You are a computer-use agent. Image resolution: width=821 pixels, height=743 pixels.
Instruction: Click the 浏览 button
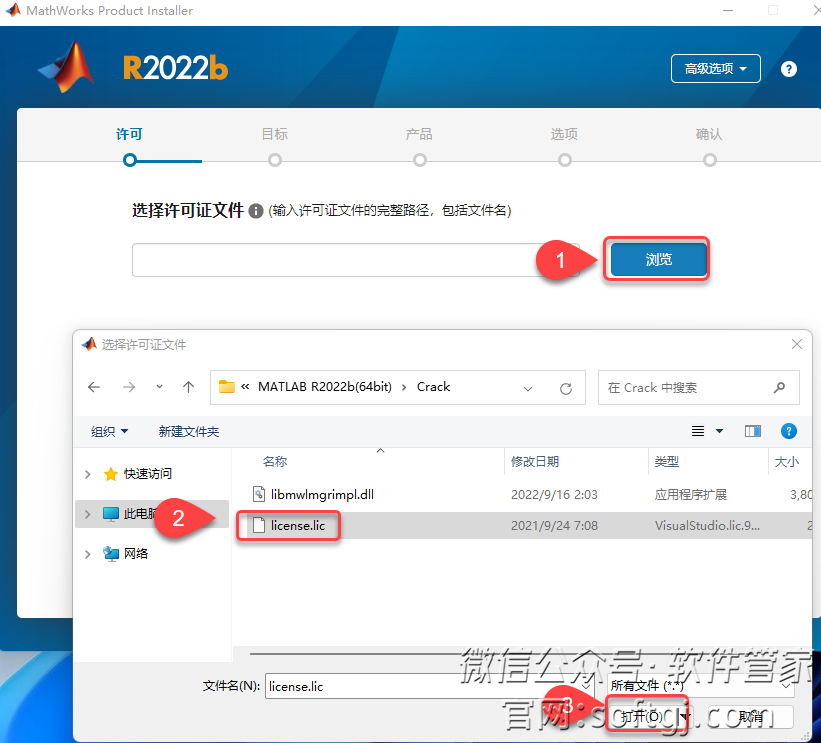tap(658, 259)
